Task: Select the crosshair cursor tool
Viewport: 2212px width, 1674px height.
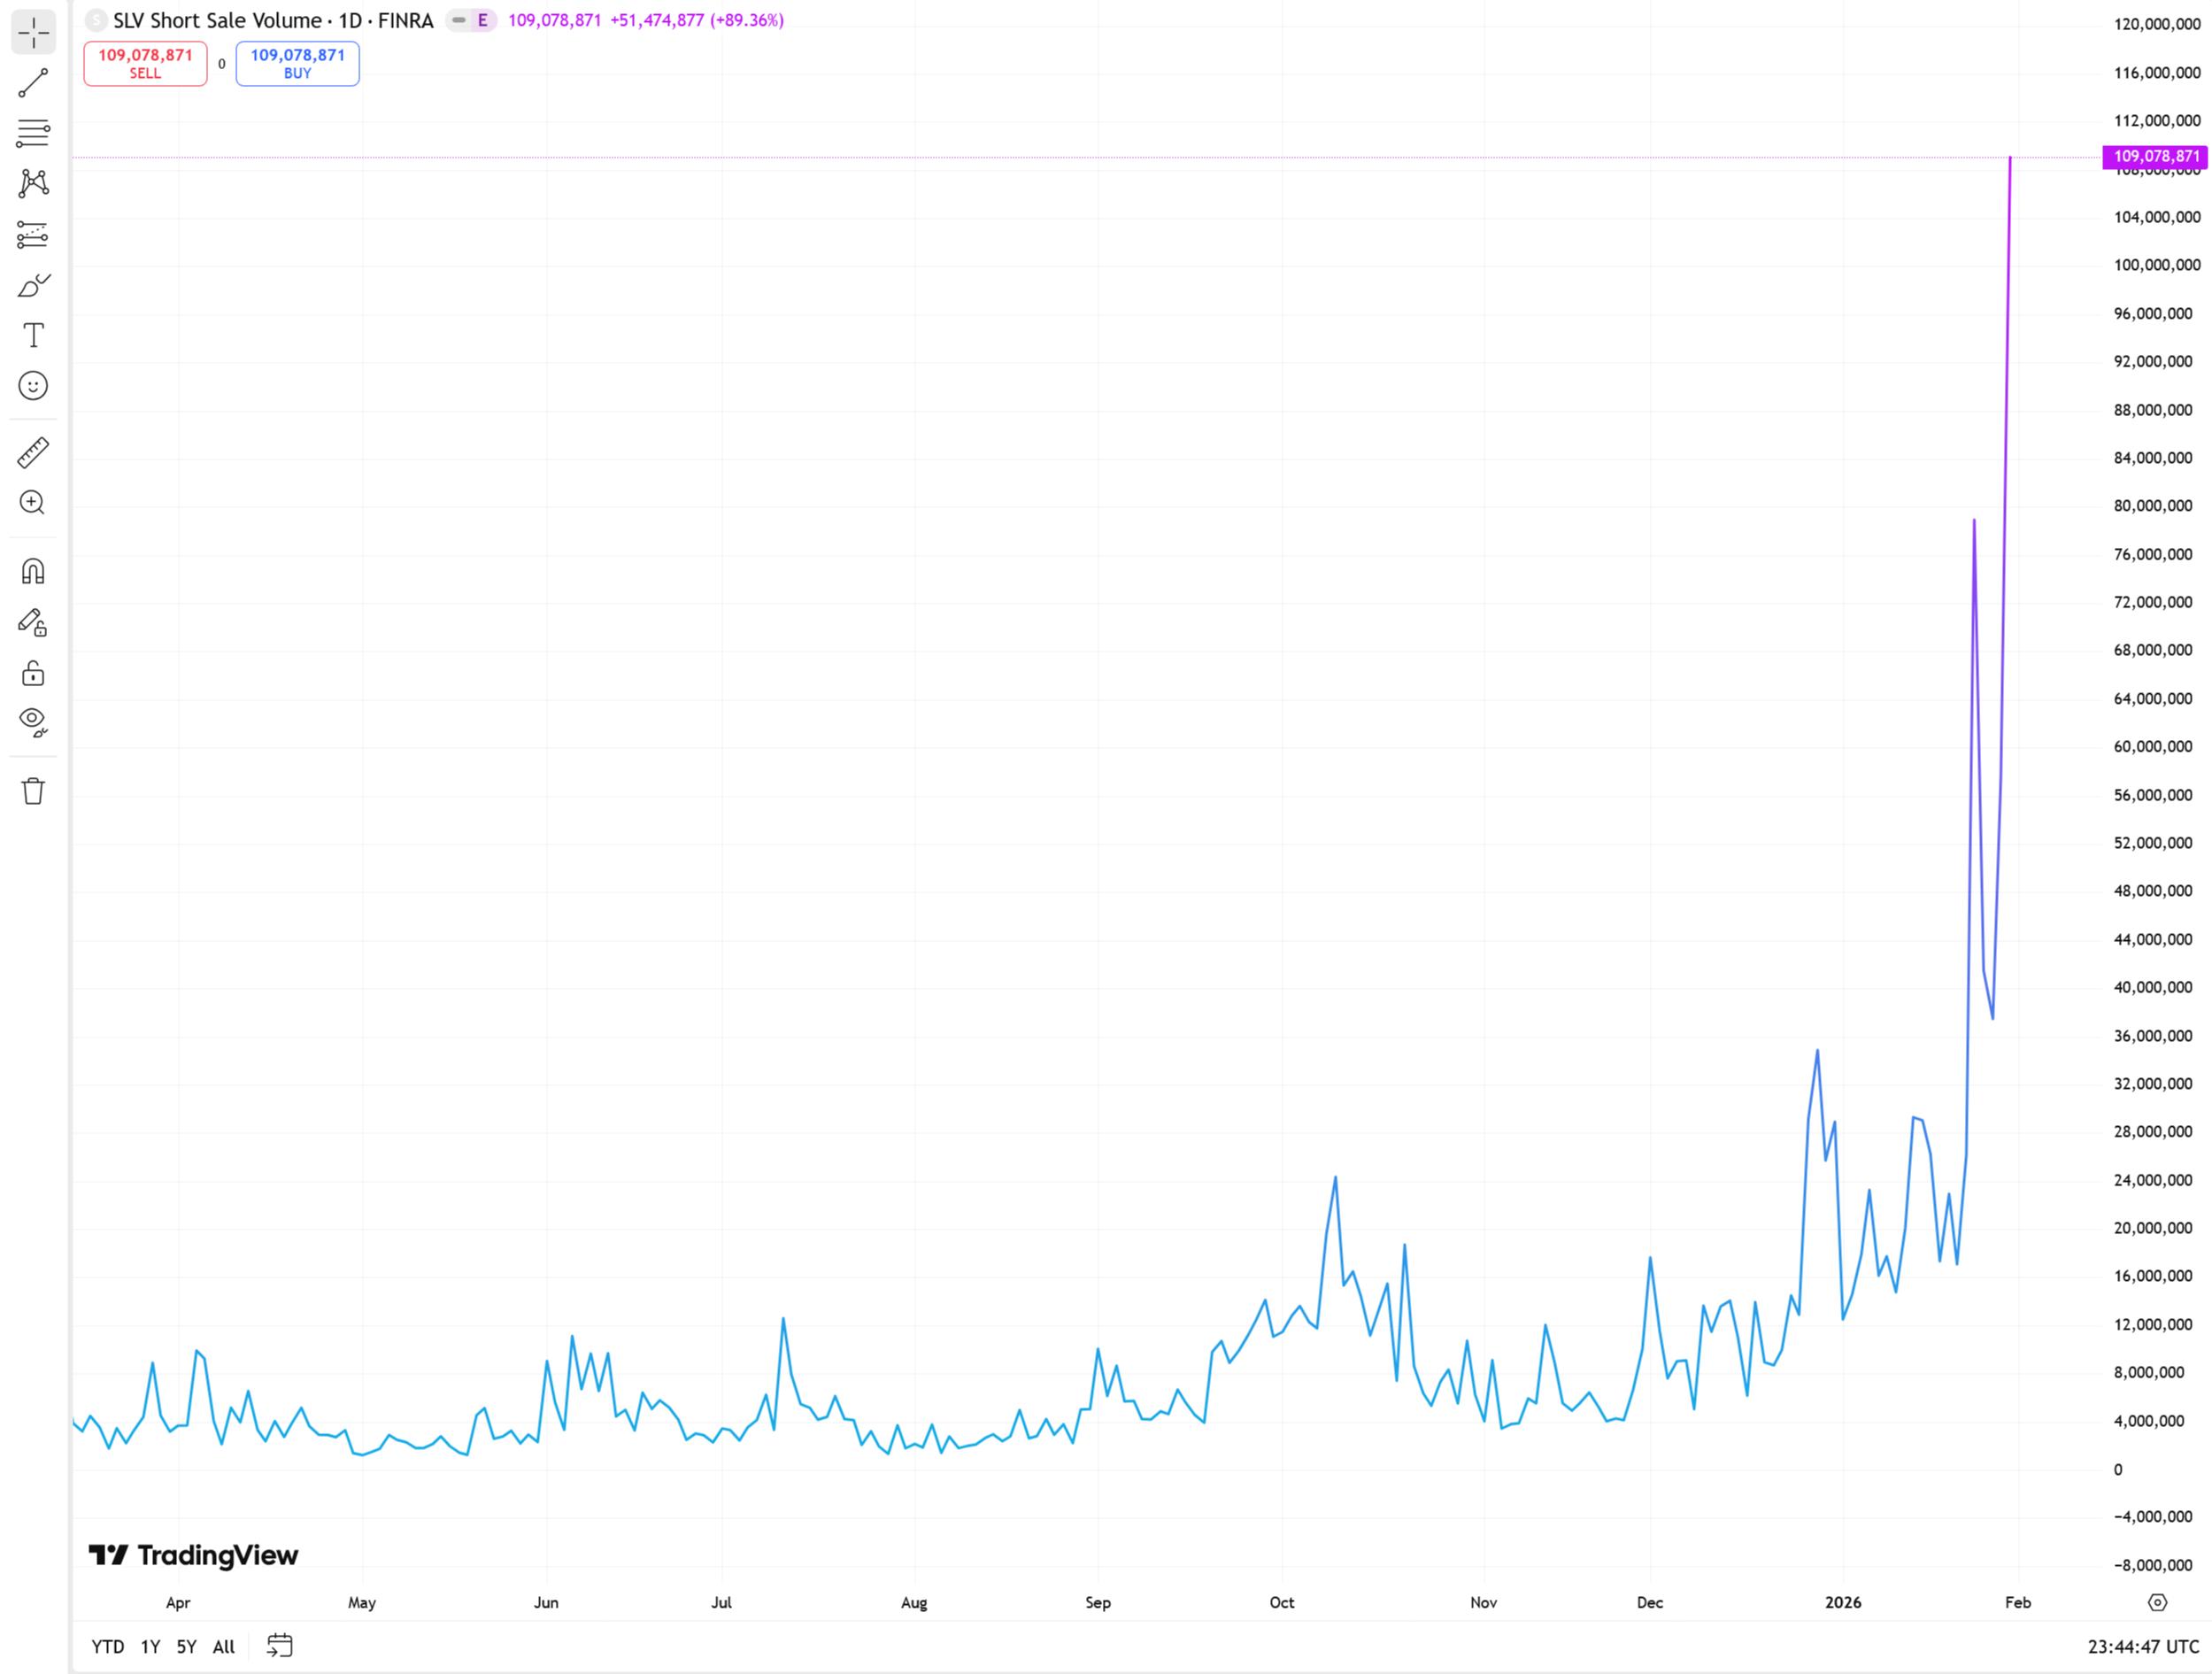Action: coord(33,33)
